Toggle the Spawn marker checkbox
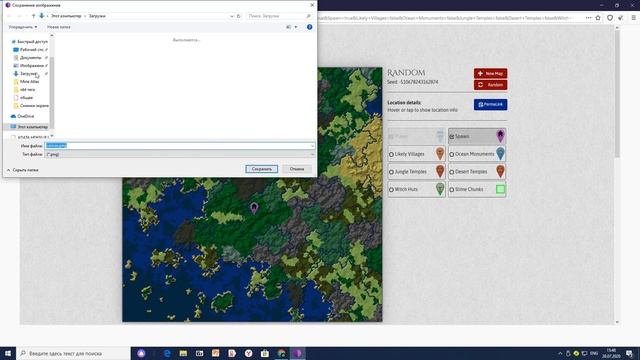 452,137
